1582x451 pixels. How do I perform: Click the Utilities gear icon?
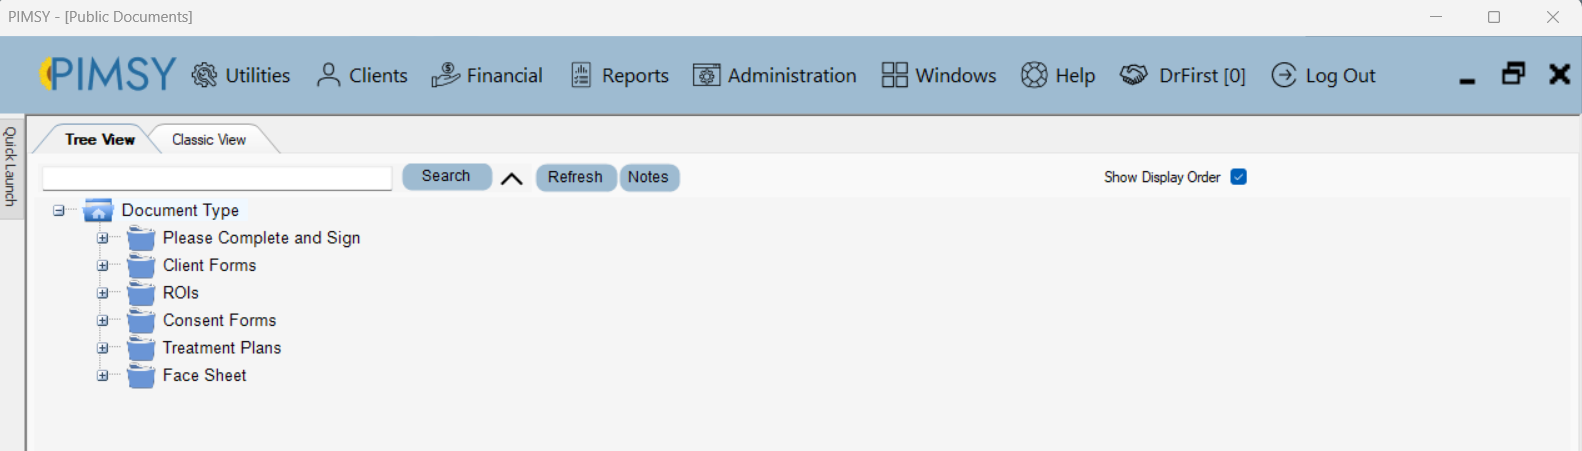tap(204, 75)
